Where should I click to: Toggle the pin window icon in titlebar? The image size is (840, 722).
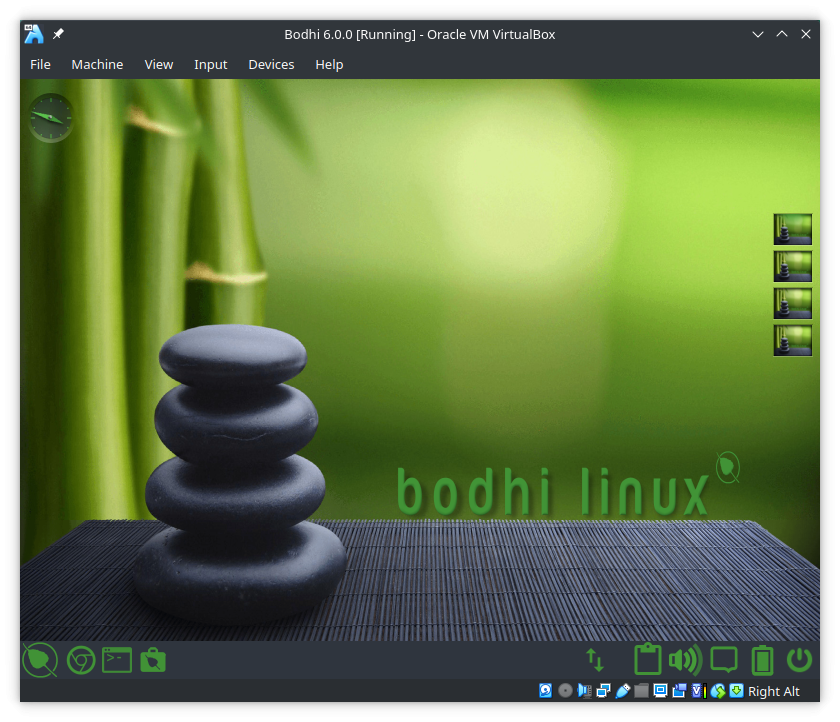click(59, 34)
